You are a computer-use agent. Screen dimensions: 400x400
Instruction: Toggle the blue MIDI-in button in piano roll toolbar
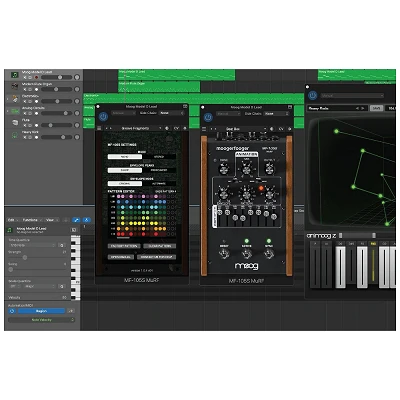[86, 220]
